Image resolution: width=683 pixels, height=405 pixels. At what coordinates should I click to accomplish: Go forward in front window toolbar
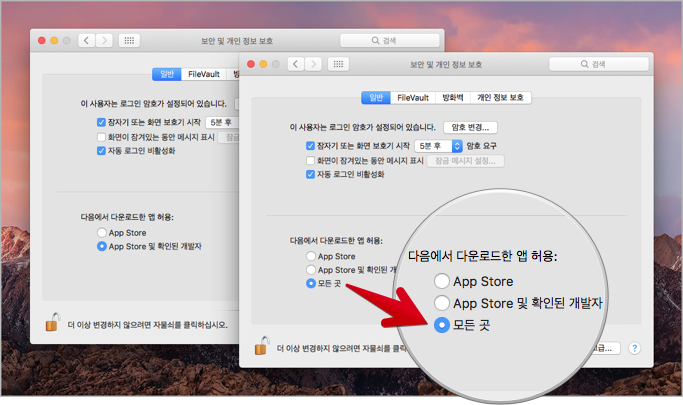[x=313, y=64]
